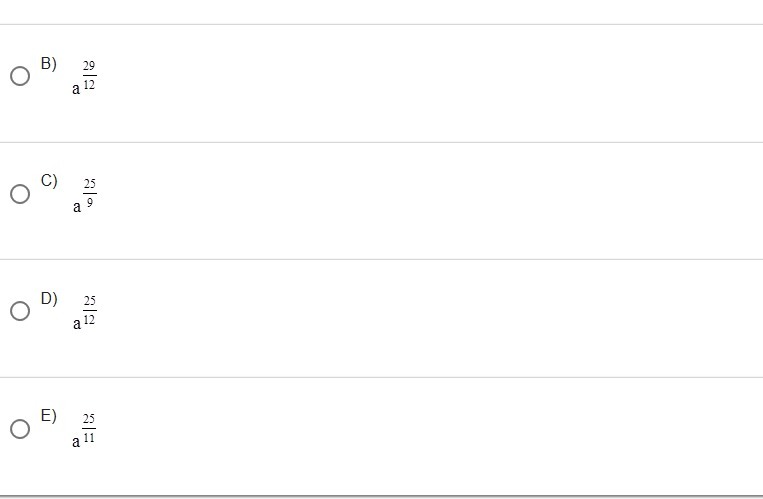763x499 pixels.
Task: Click the denominator 12 in option B's exponent
Action: click(89, 84)
